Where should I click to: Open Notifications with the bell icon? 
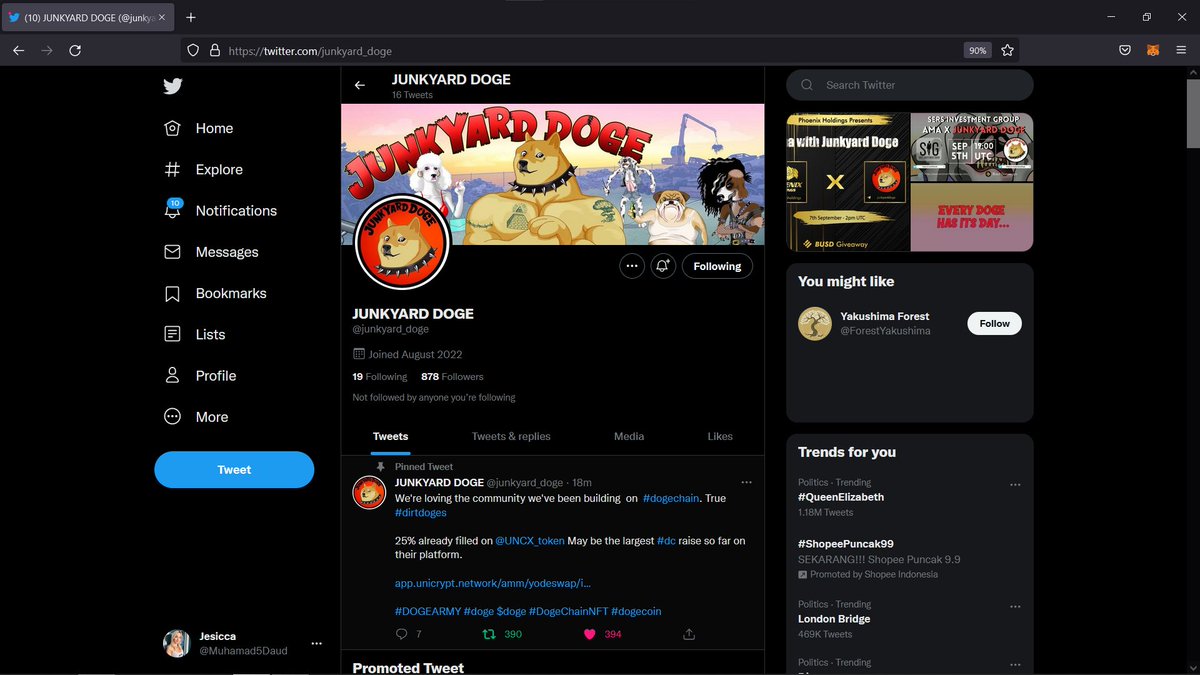click(220, 210)
